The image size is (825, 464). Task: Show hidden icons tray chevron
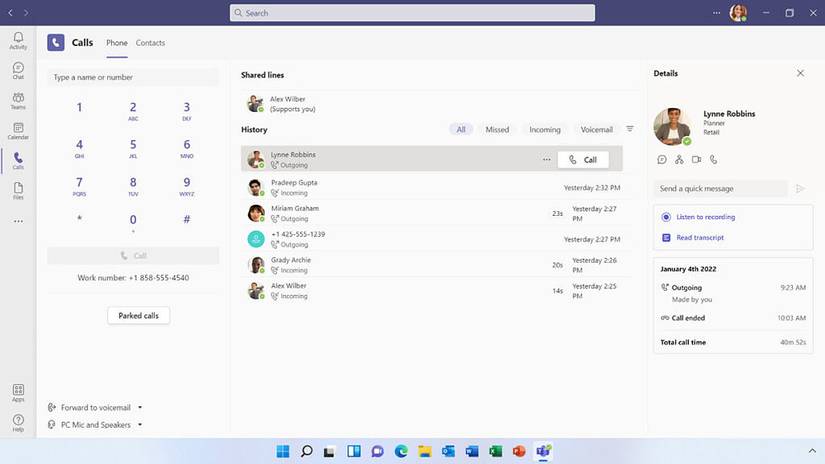click(x=812, y=451)
